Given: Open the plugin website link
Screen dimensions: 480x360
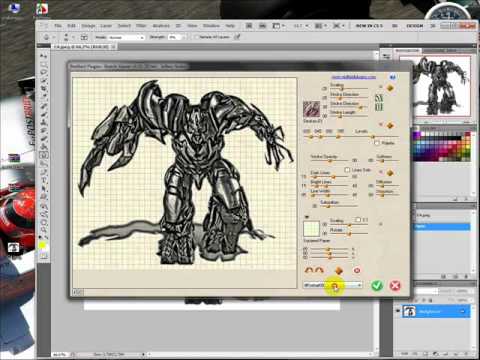Looking at the screenshot, I should (354, 77).
